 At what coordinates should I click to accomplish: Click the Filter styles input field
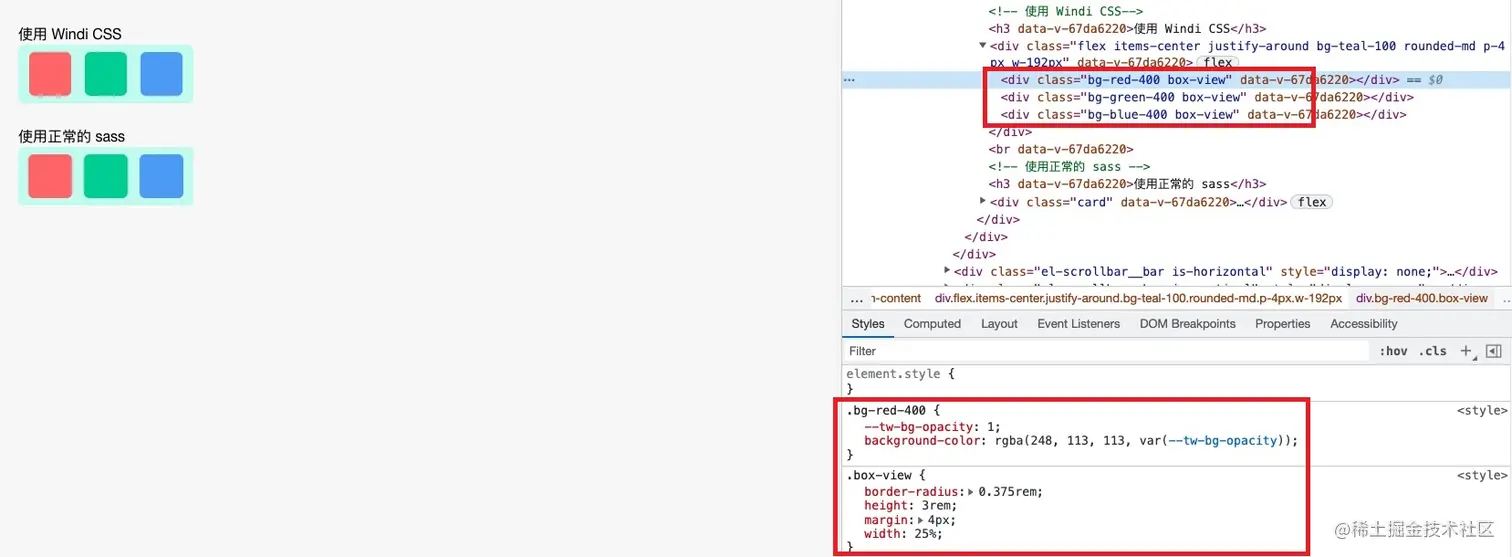tap(1106, 351)
